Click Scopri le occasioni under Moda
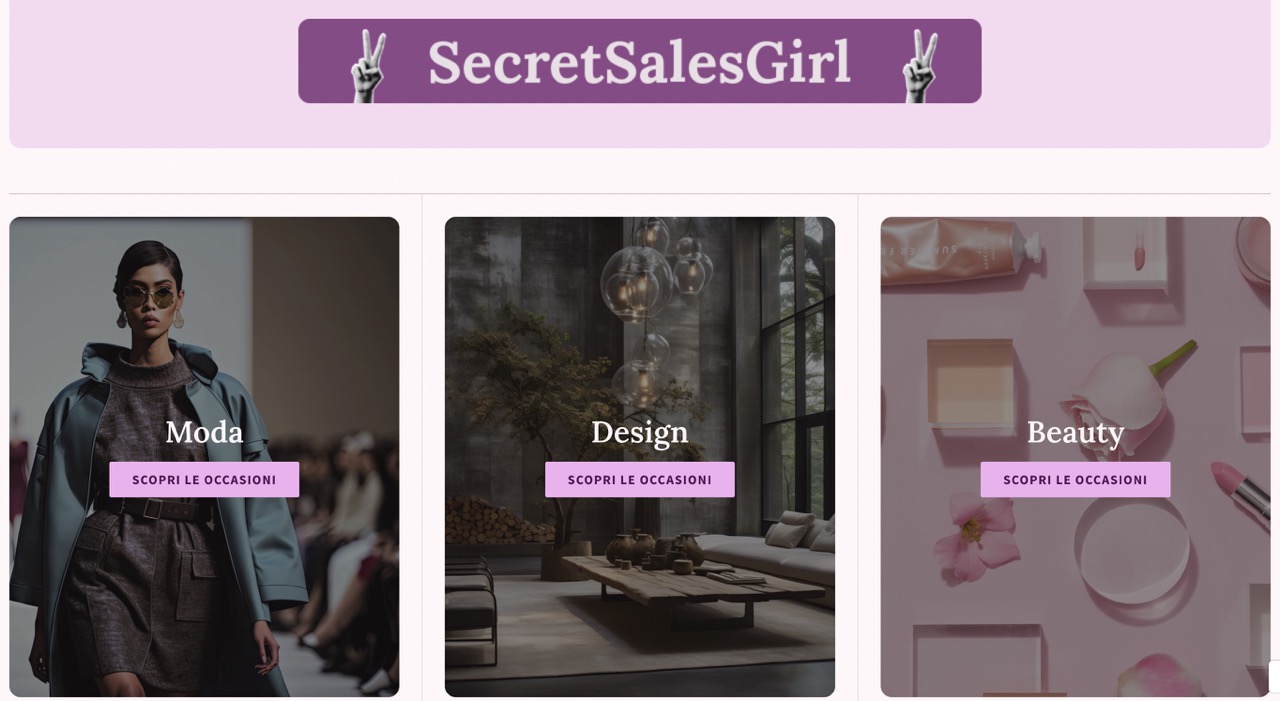1280x701 pixels. [204, 480]
